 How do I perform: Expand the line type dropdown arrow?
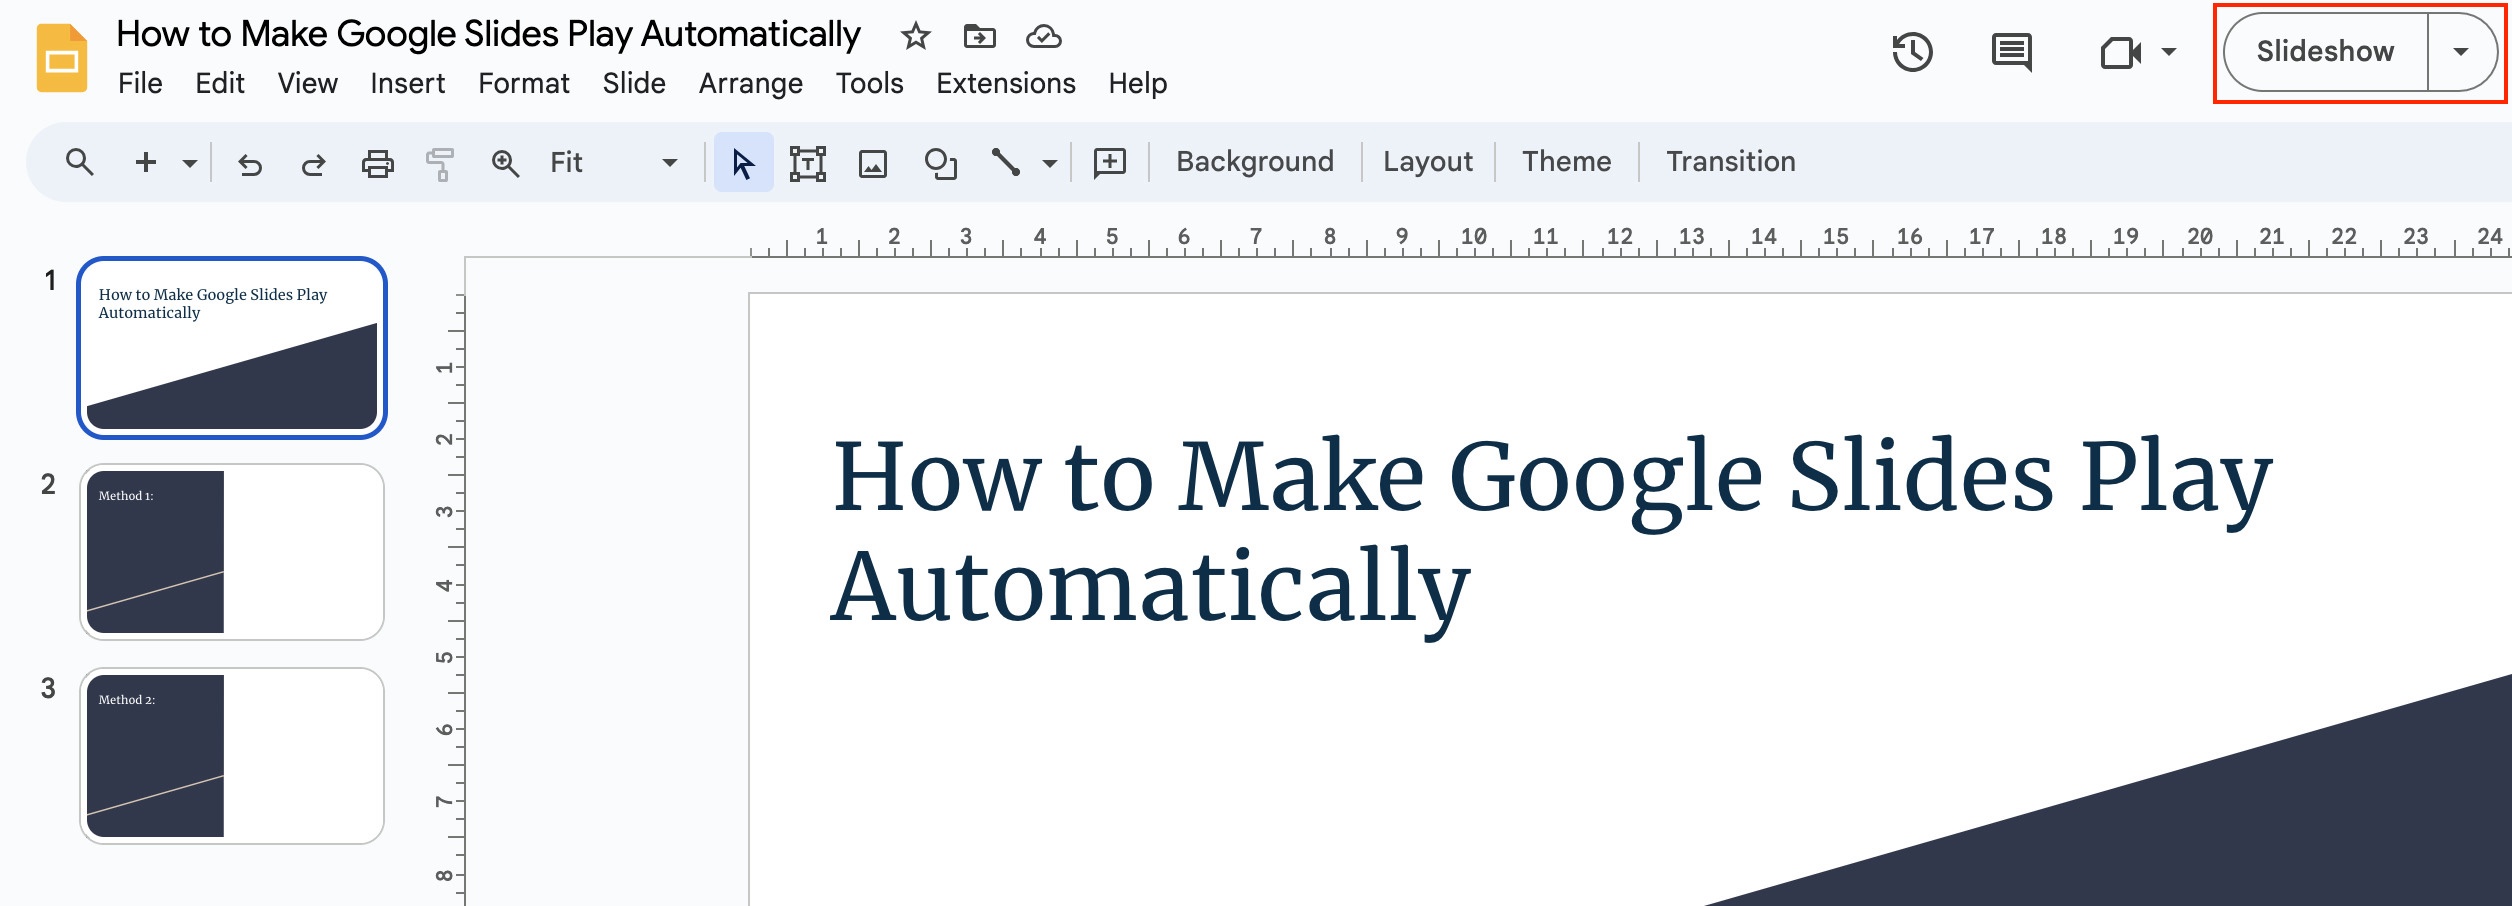click(x=1049, y=163)
